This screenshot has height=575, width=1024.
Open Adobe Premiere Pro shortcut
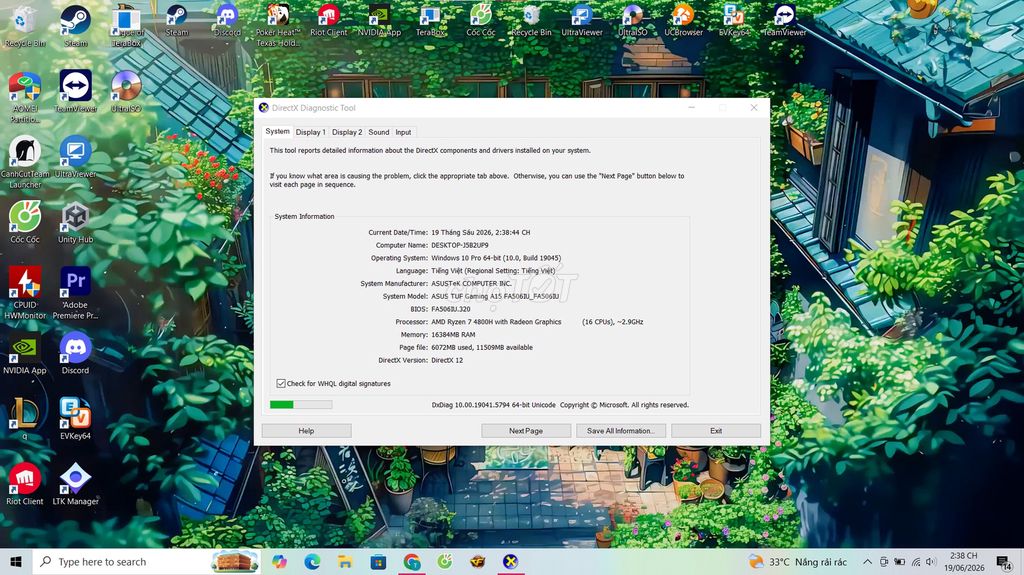tap(75, 292)
